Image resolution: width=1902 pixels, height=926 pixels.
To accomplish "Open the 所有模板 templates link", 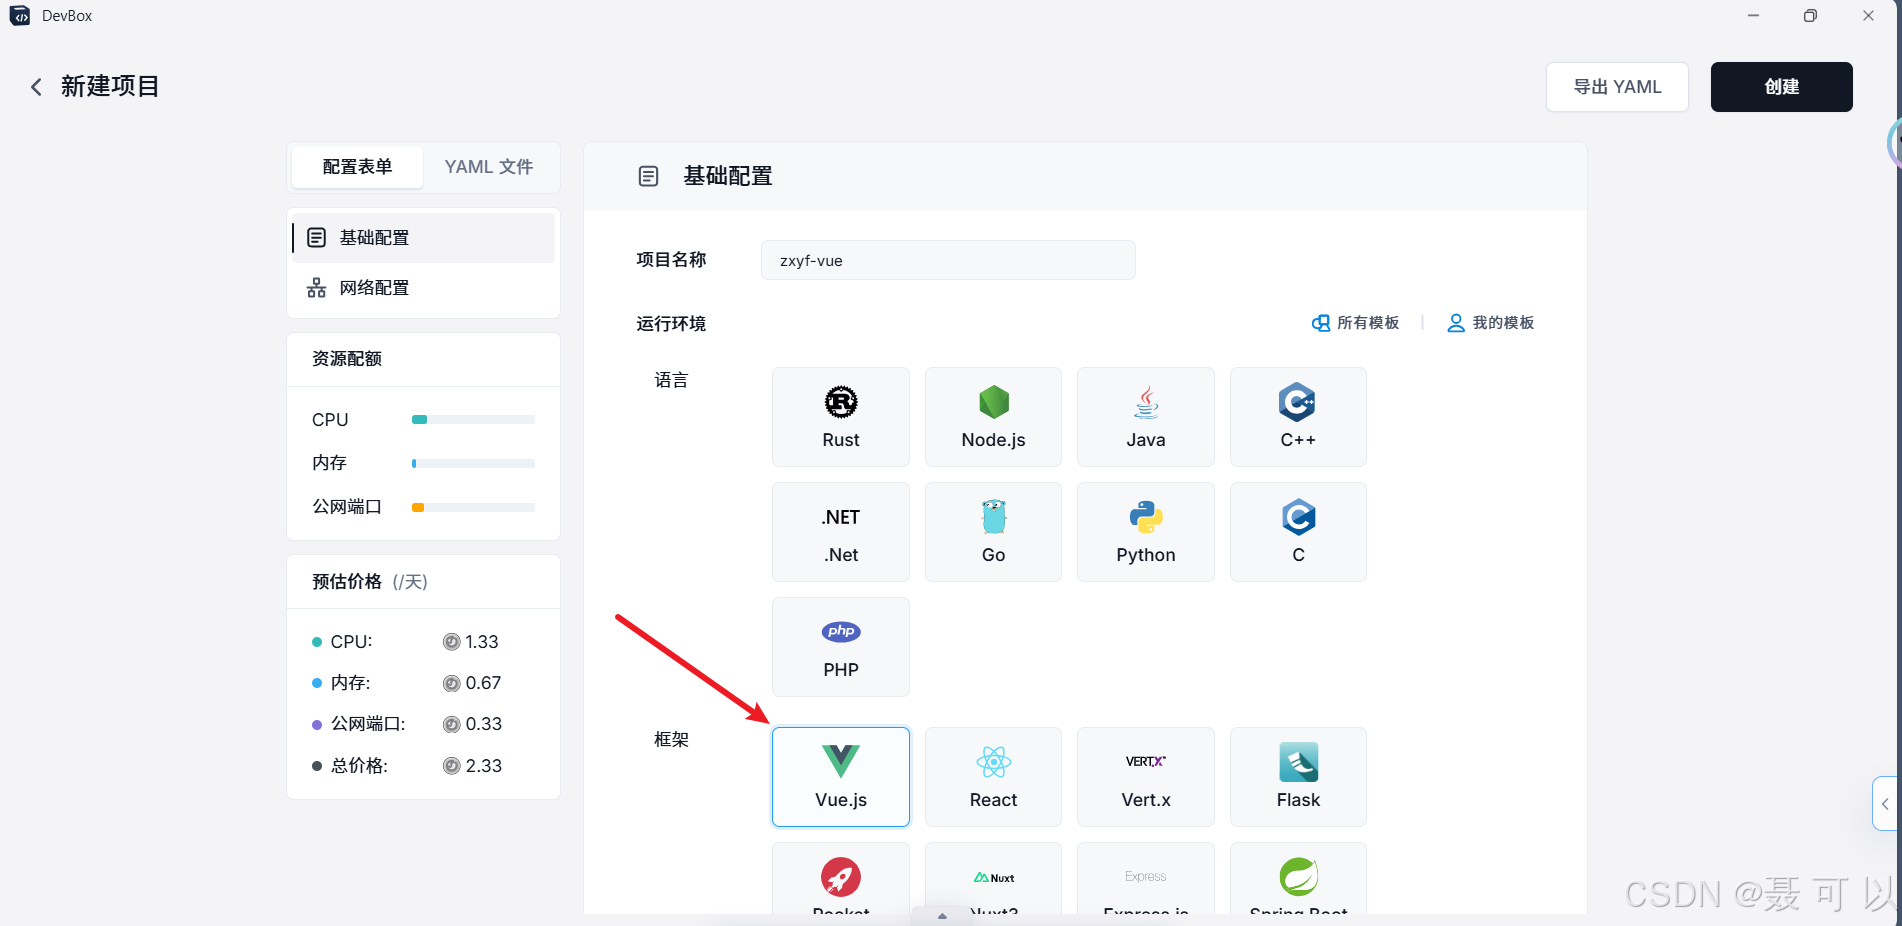I will click(1355, 323).
